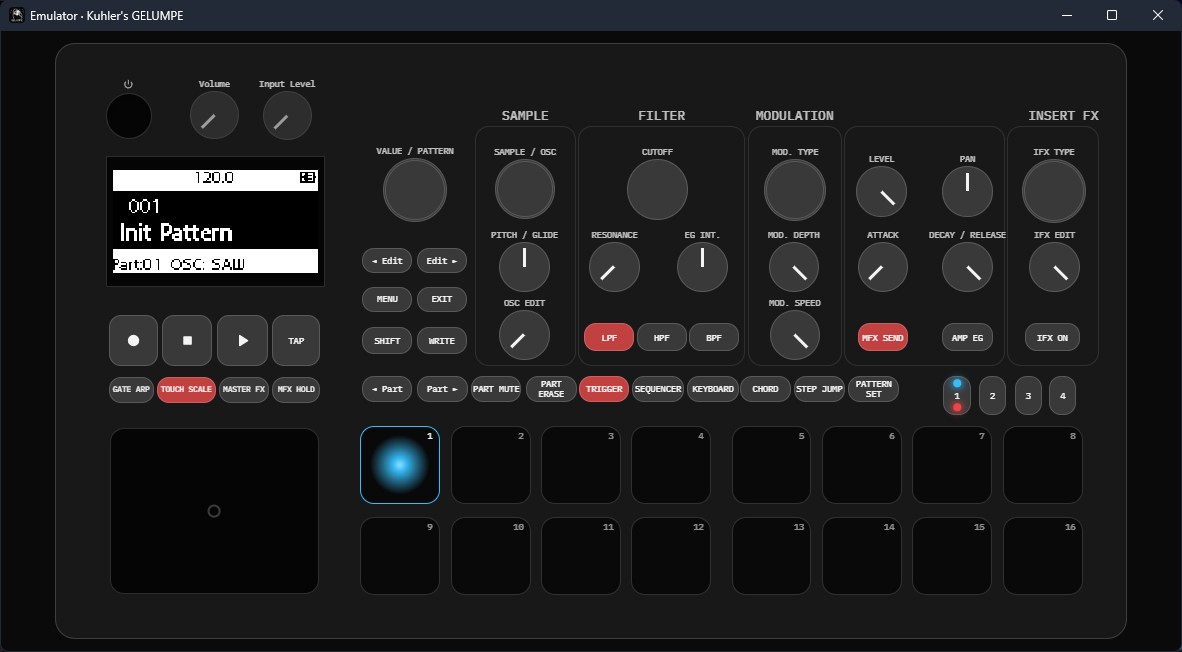Click the PATTERN SET button
This screenshot has height=652, width=1182.
(x=874, y=389)
